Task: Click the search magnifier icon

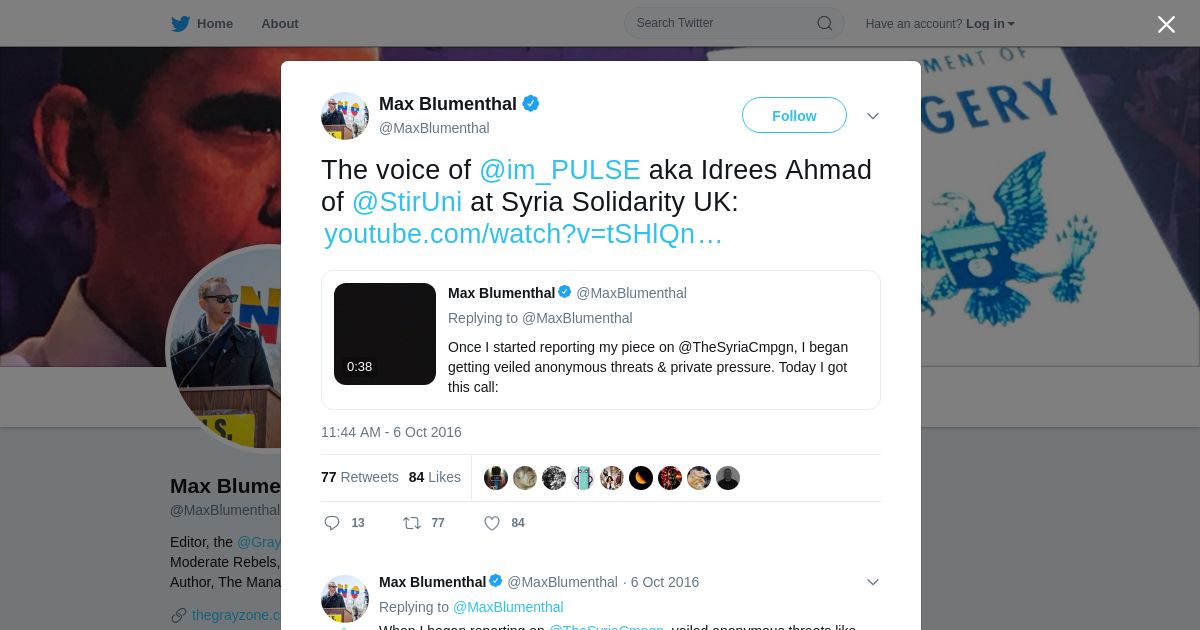Action: point(825,23)
